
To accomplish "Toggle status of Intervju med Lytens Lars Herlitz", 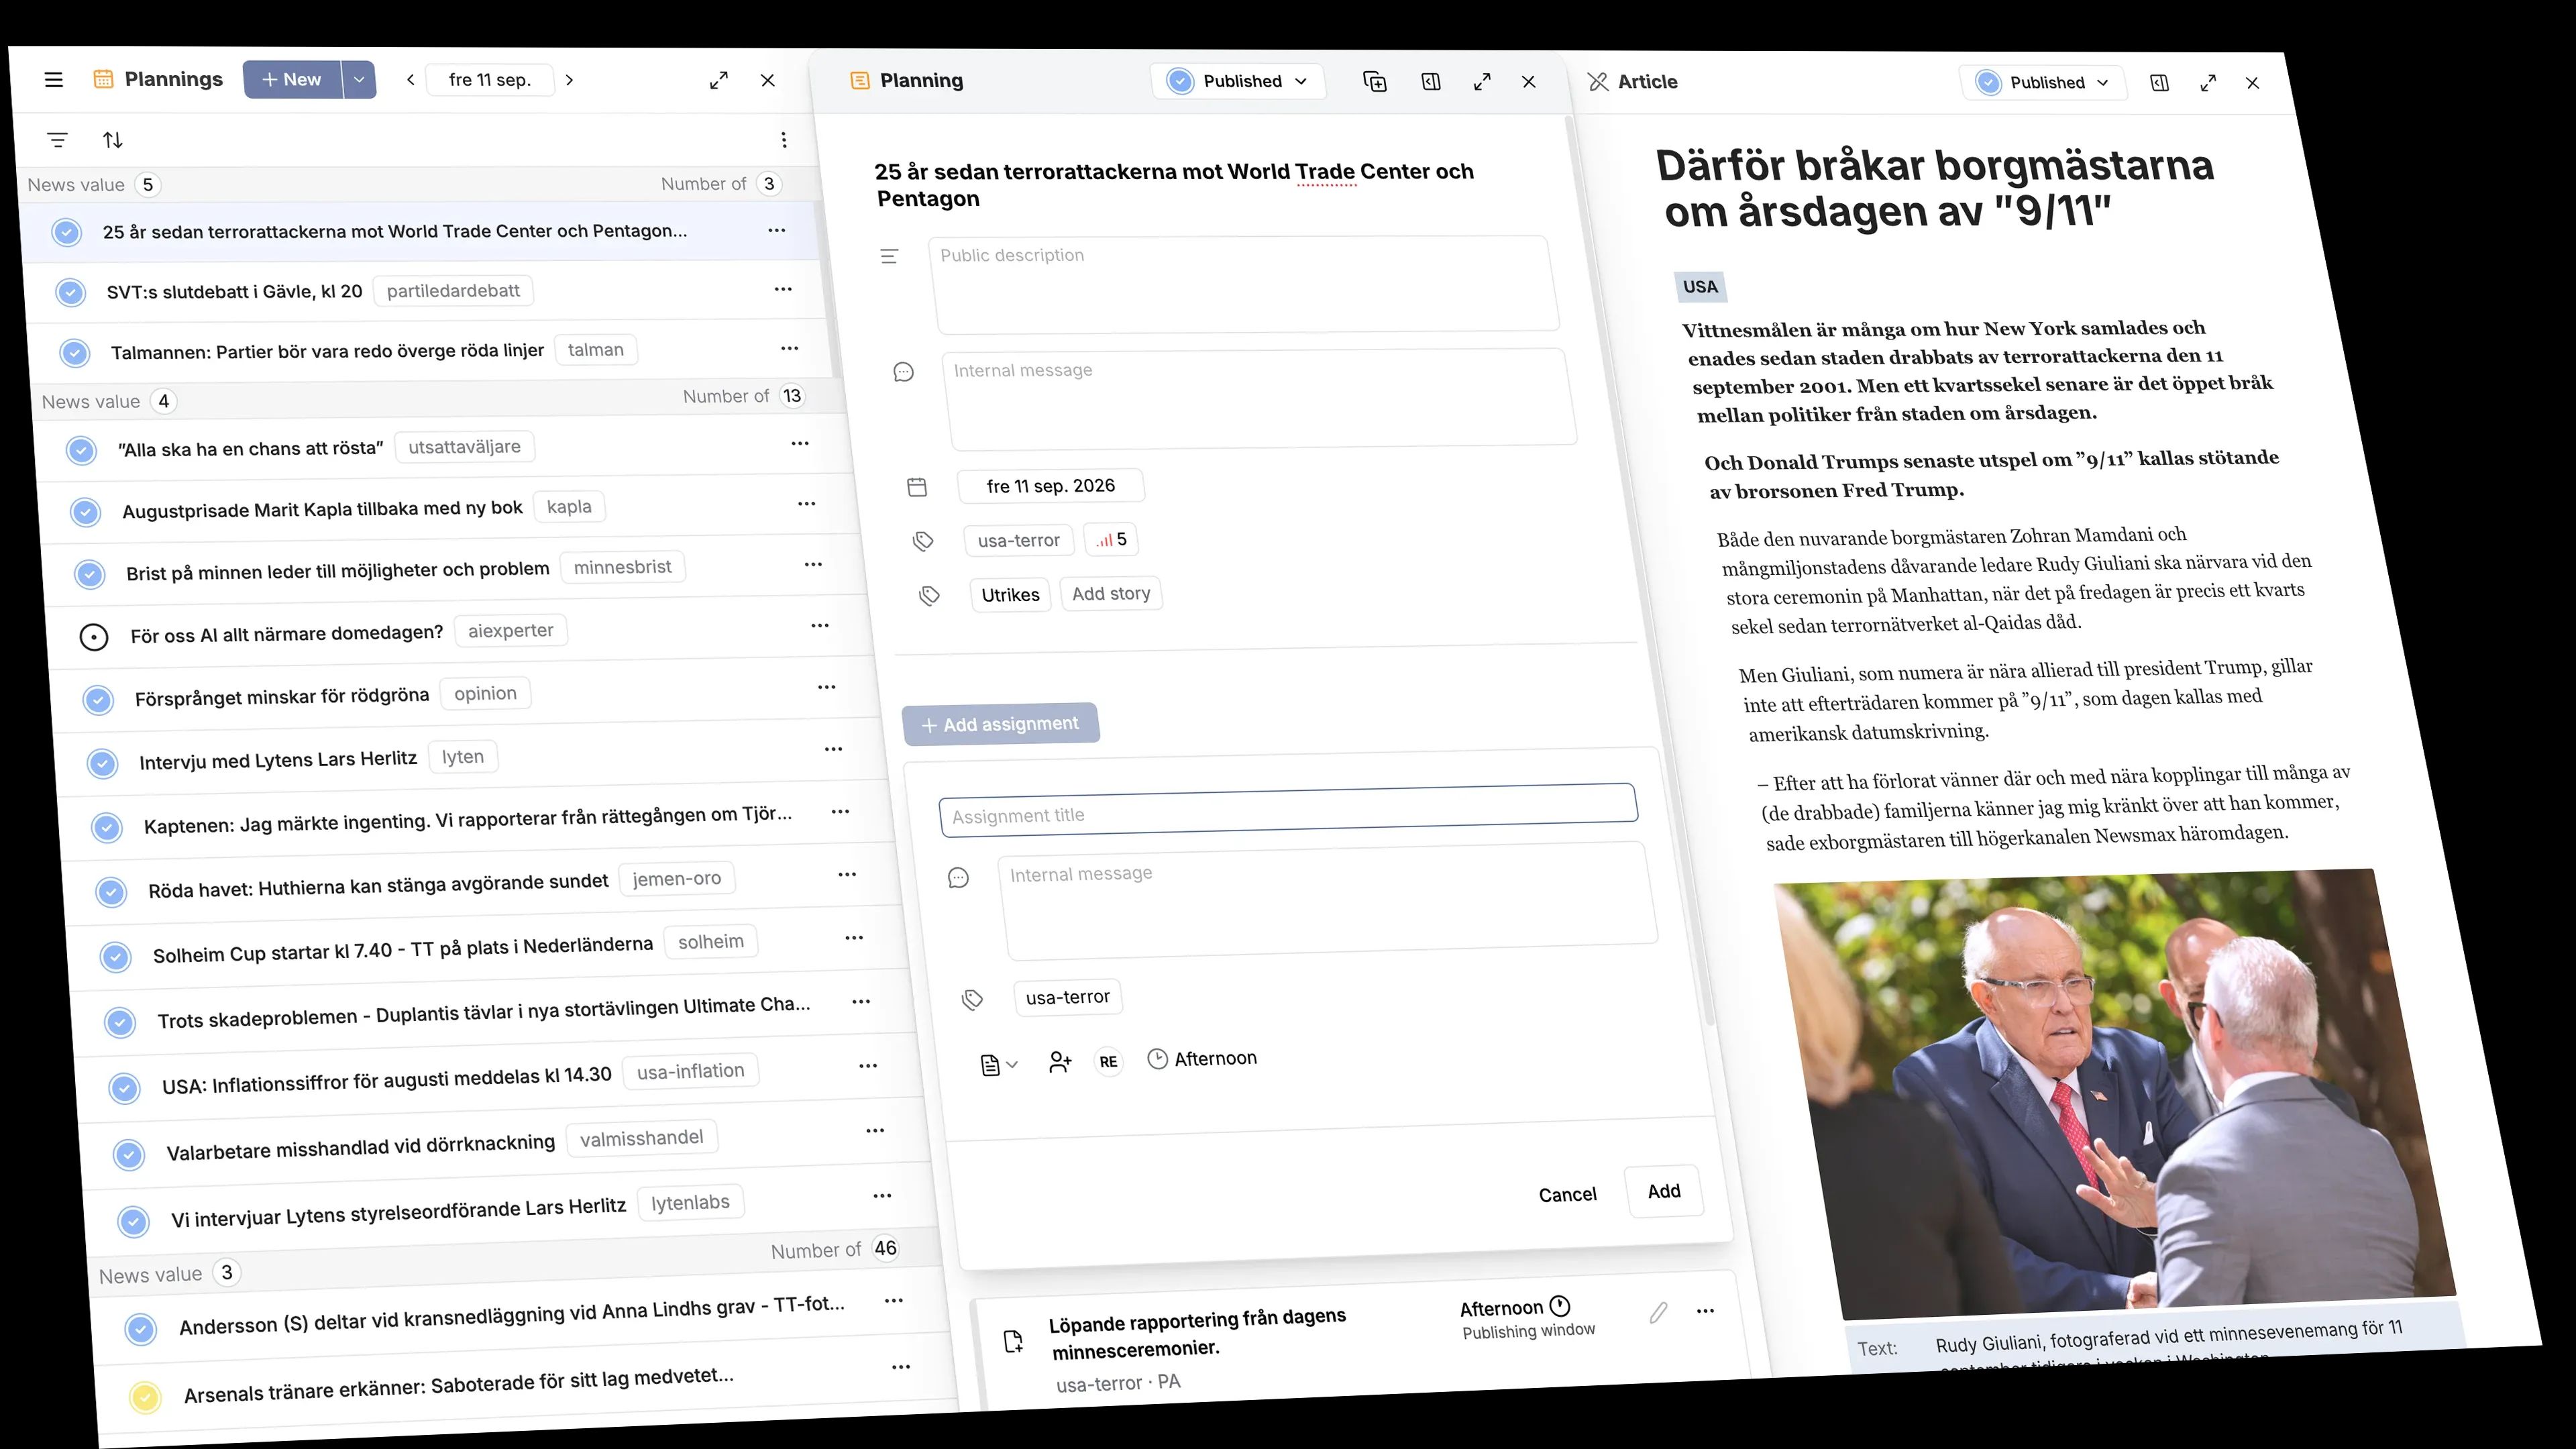I will (102, 764).
